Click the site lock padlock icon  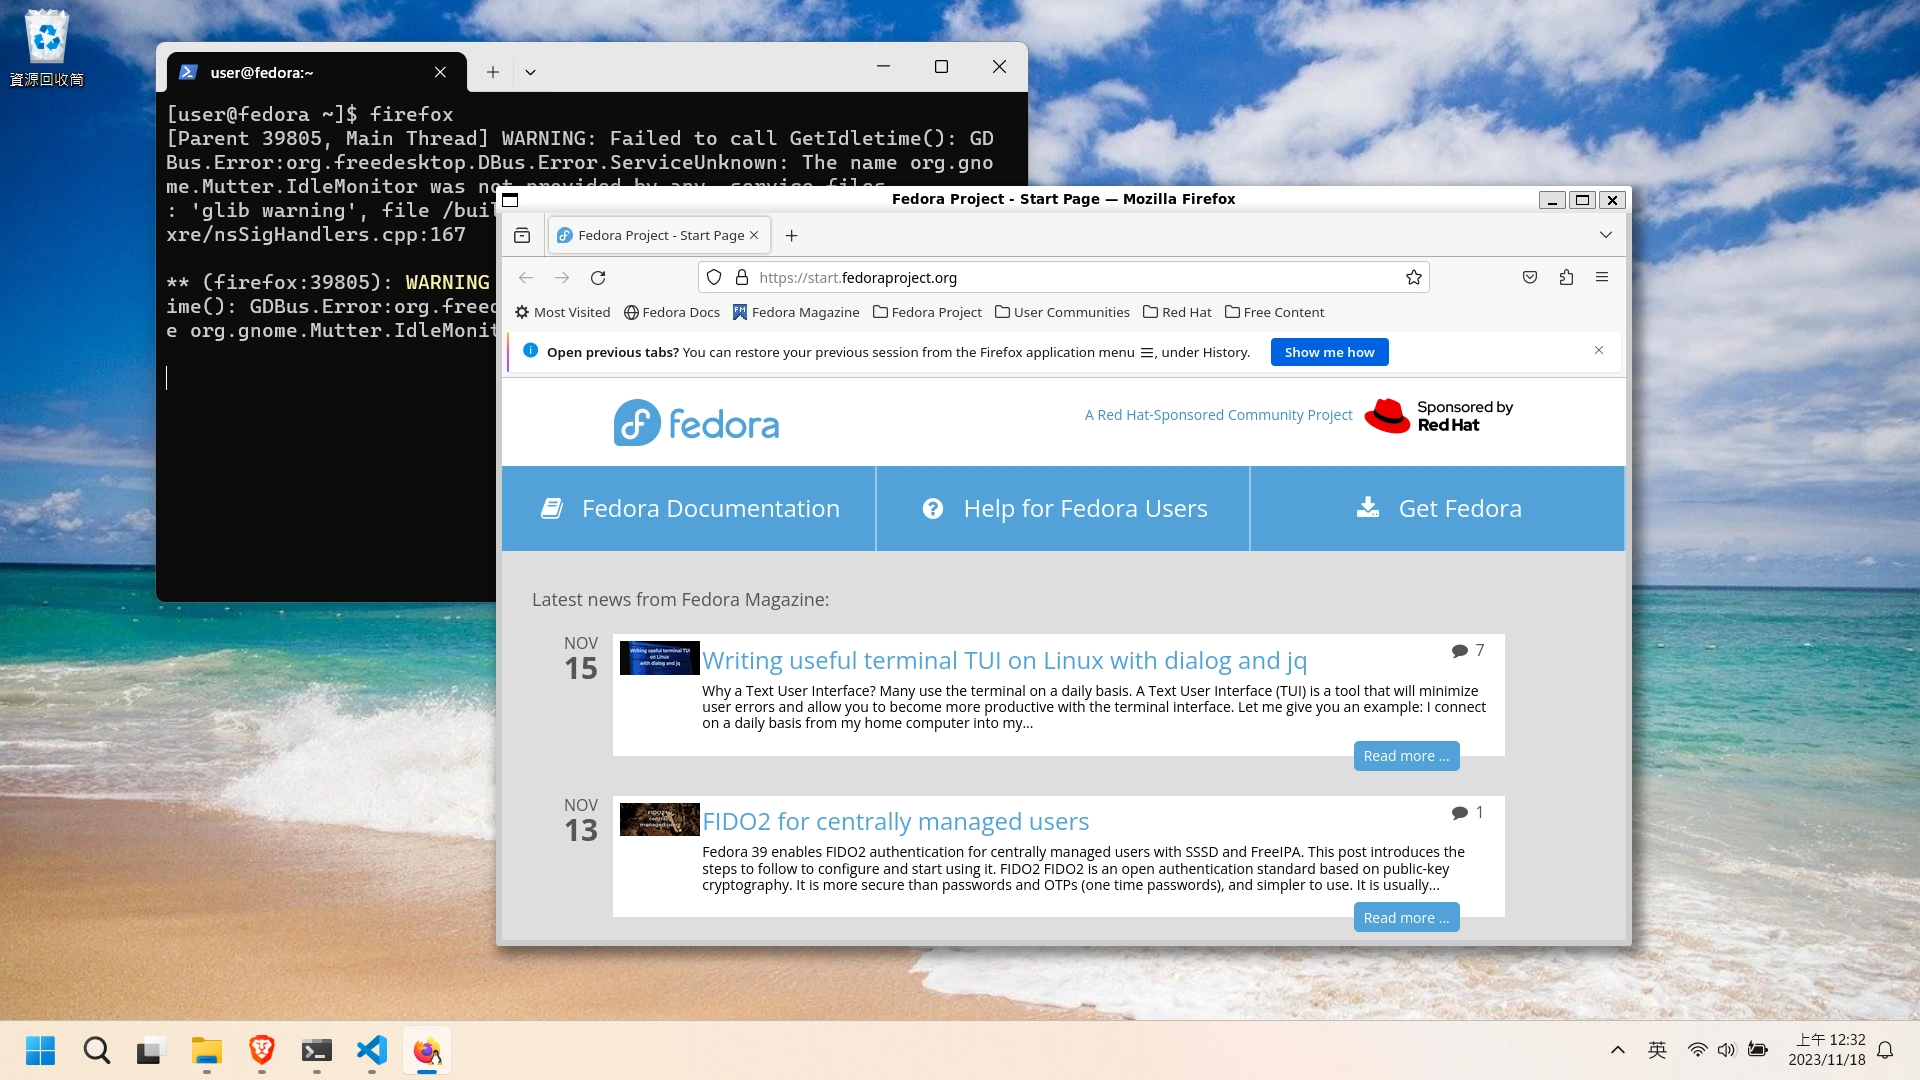[x=741, y=278]
